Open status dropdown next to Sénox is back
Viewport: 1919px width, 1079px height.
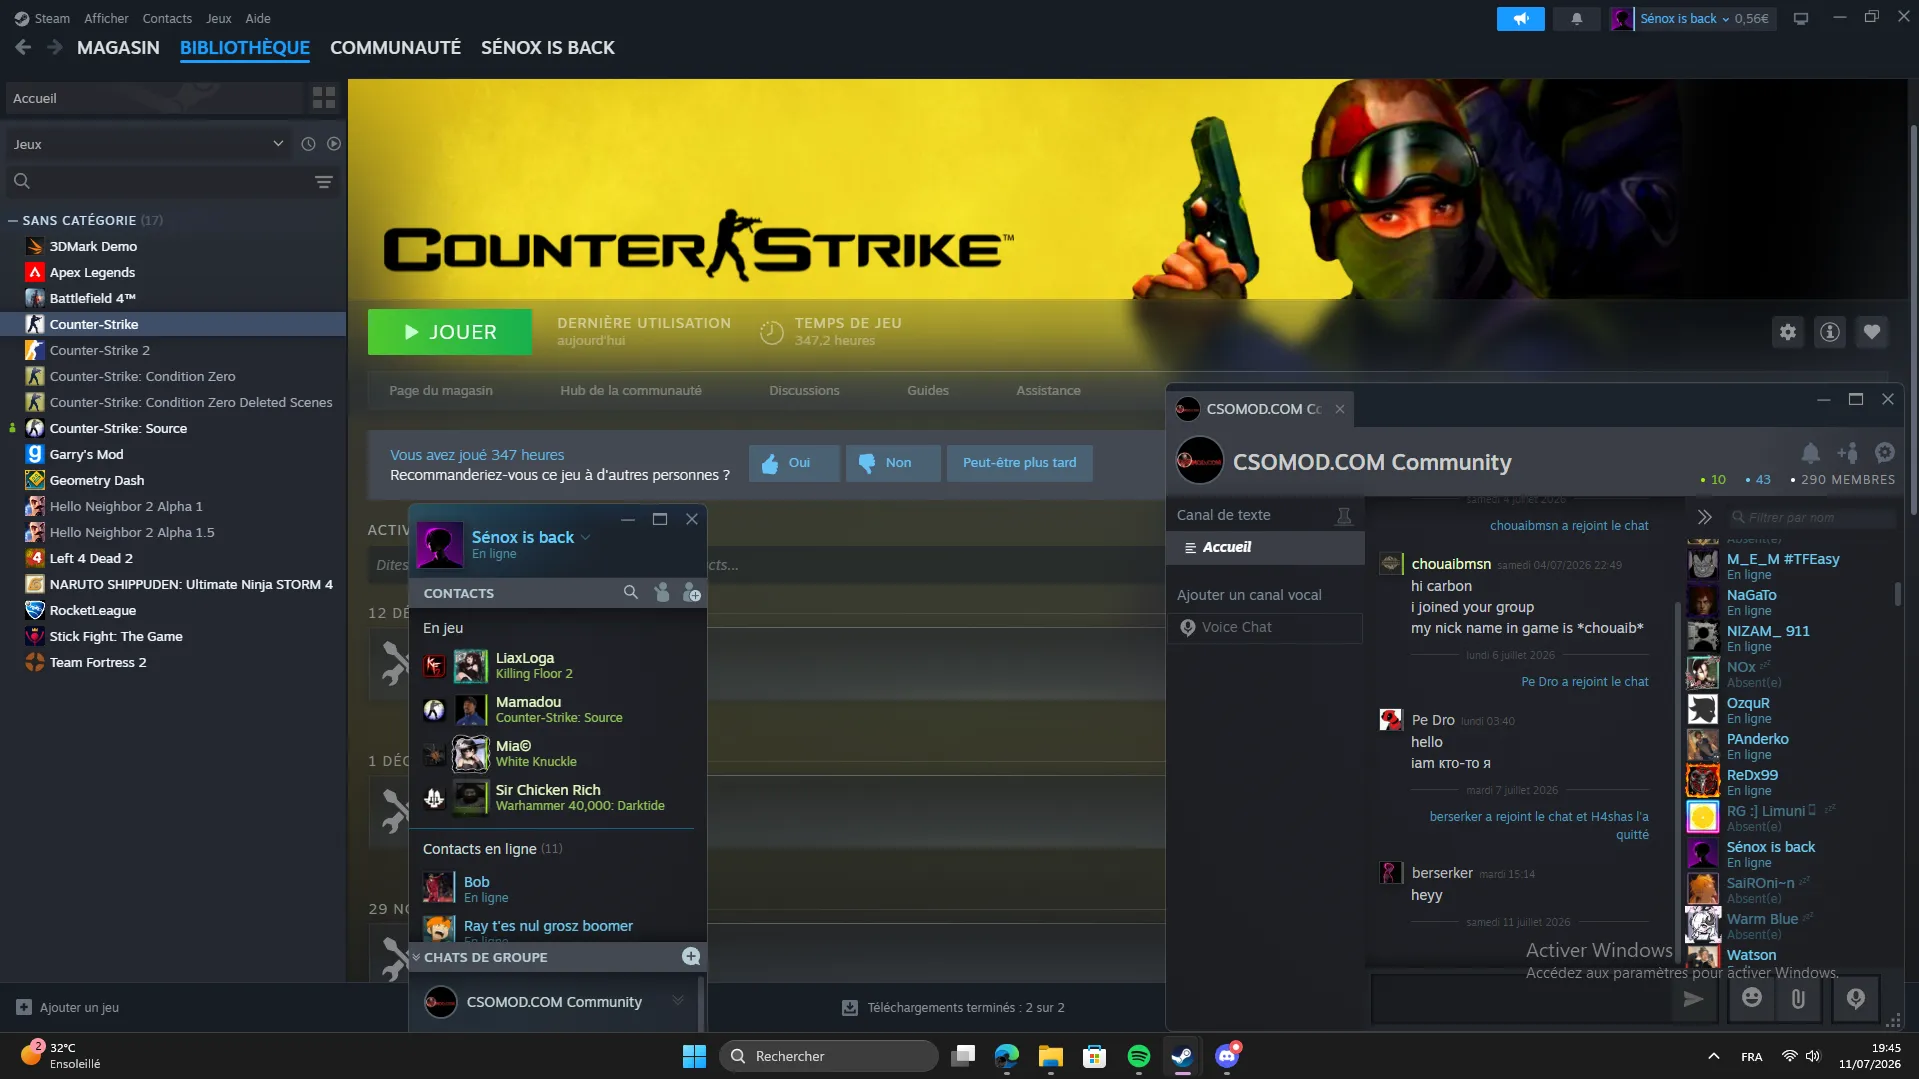click(x=585, y=538)
